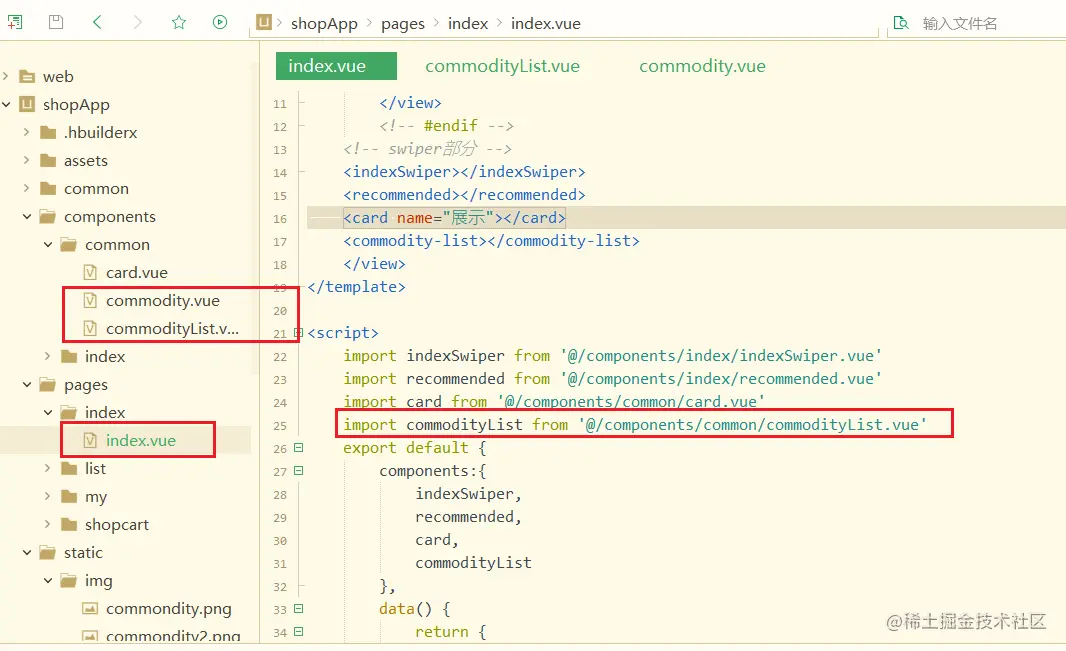This screenshot has width=1066, height=651.
Task: Open commodityList.v... in the file tree
Action: tap(173, 329)
